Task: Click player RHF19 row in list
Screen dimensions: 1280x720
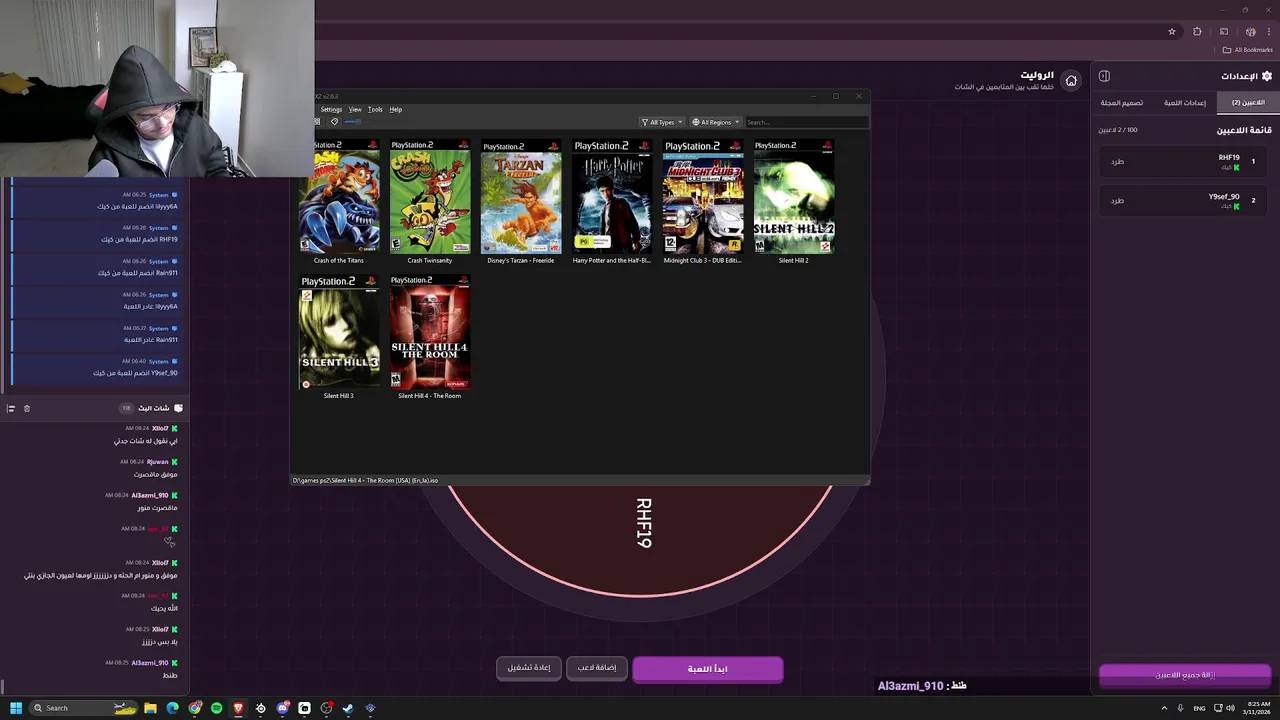Action: pyautogui.click(x=1183, y=161)
